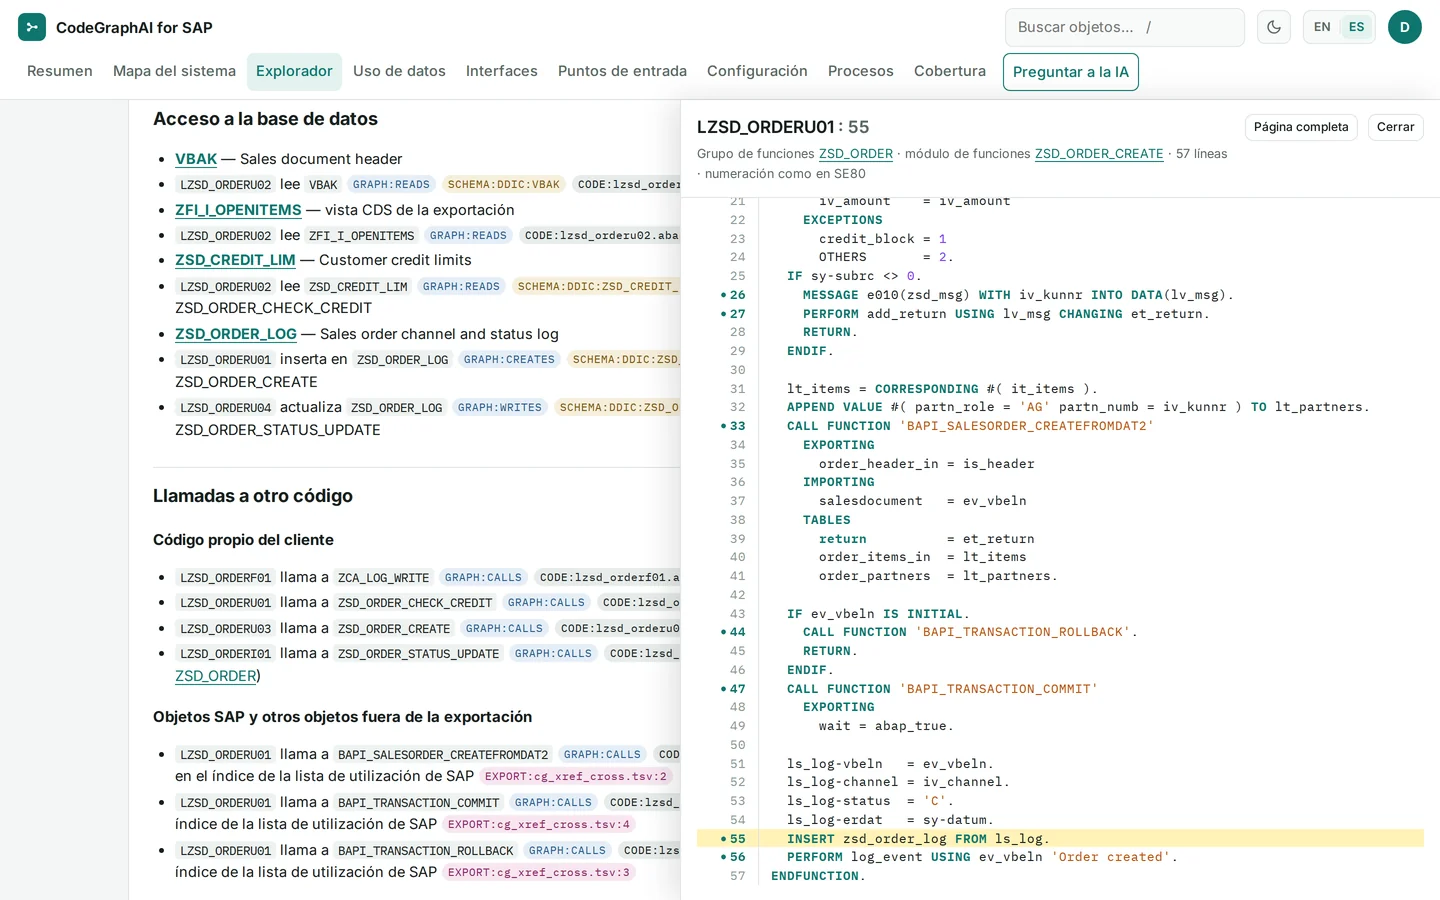View the Cobertura tab

(950, 71)
